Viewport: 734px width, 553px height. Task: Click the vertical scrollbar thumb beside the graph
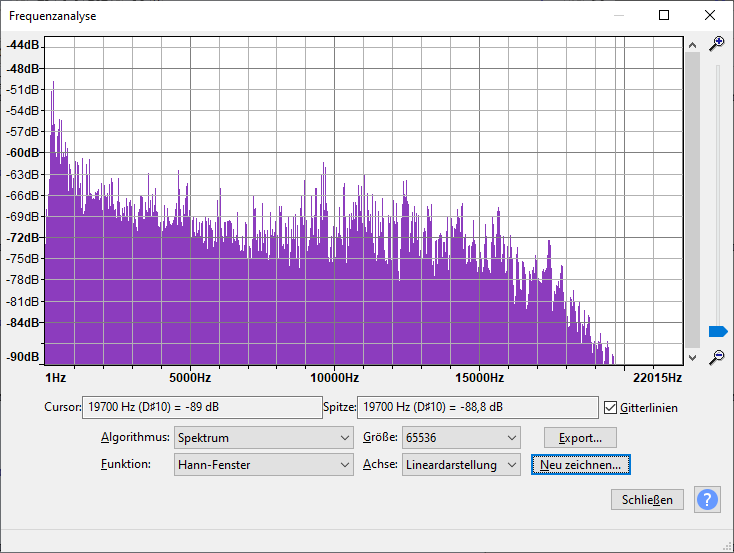click(x=692, y=200)
